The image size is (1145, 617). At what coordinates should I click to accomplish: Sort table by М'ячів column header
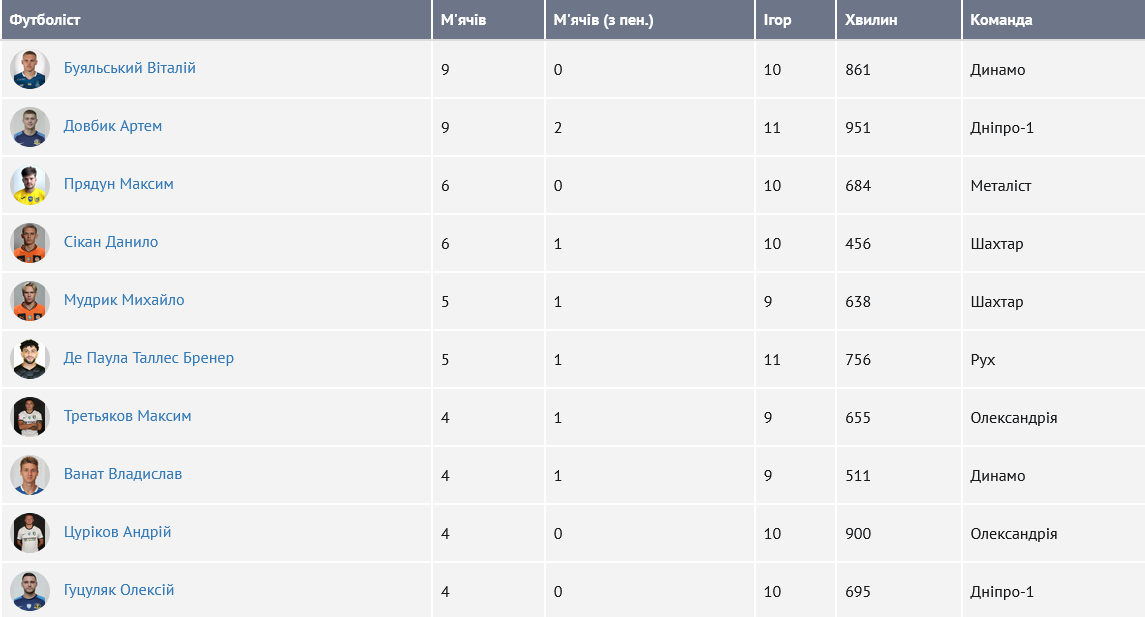[464, 20]
